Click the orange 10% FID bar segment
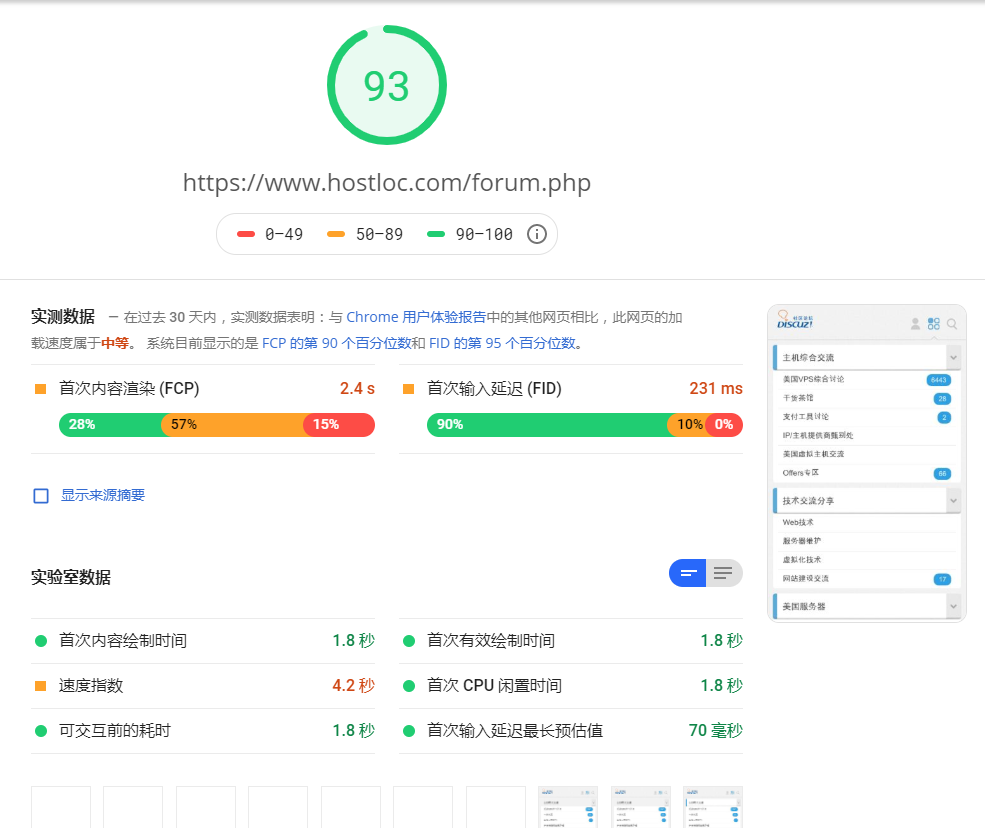The width and height of the screenshot is (985, 828). (687, 425)
